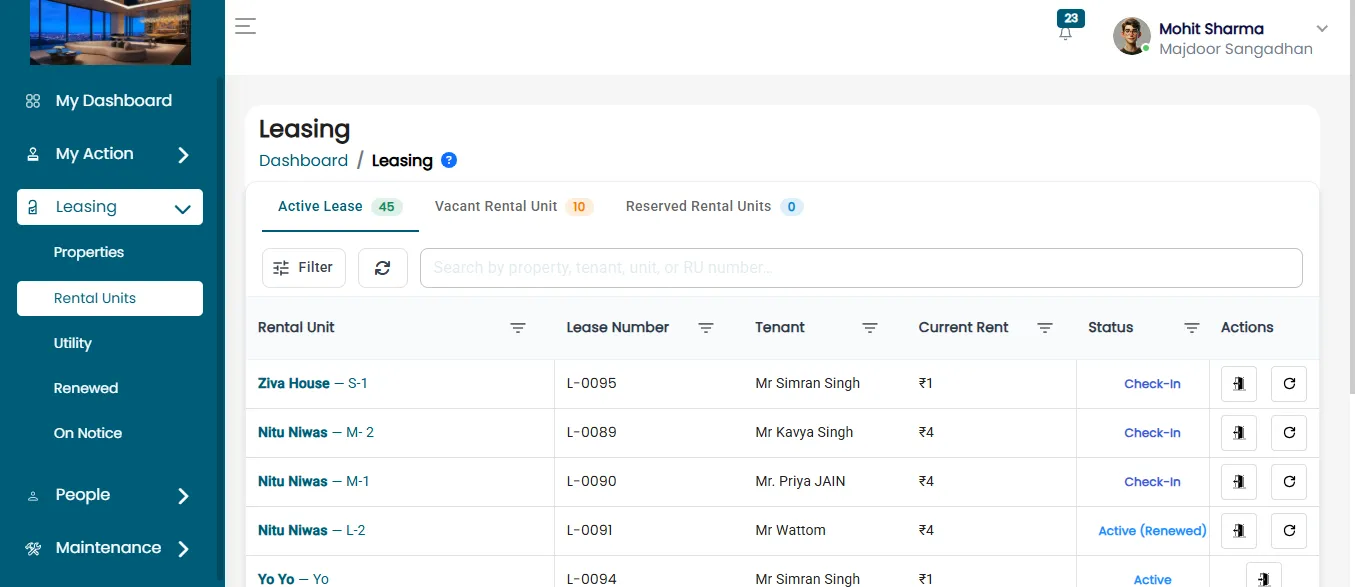Click renew icon for Nitu Niwas L-2
This screenshot has height=587, width=1355.
coord(1289,530)
